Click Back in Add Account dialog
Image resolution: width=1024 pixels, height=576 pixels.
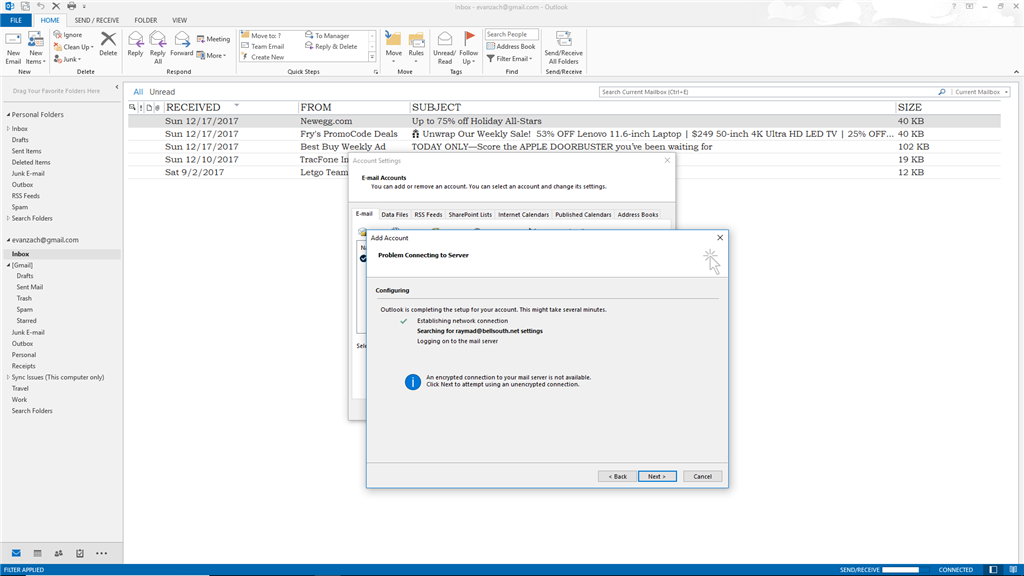tap(617, 476)
